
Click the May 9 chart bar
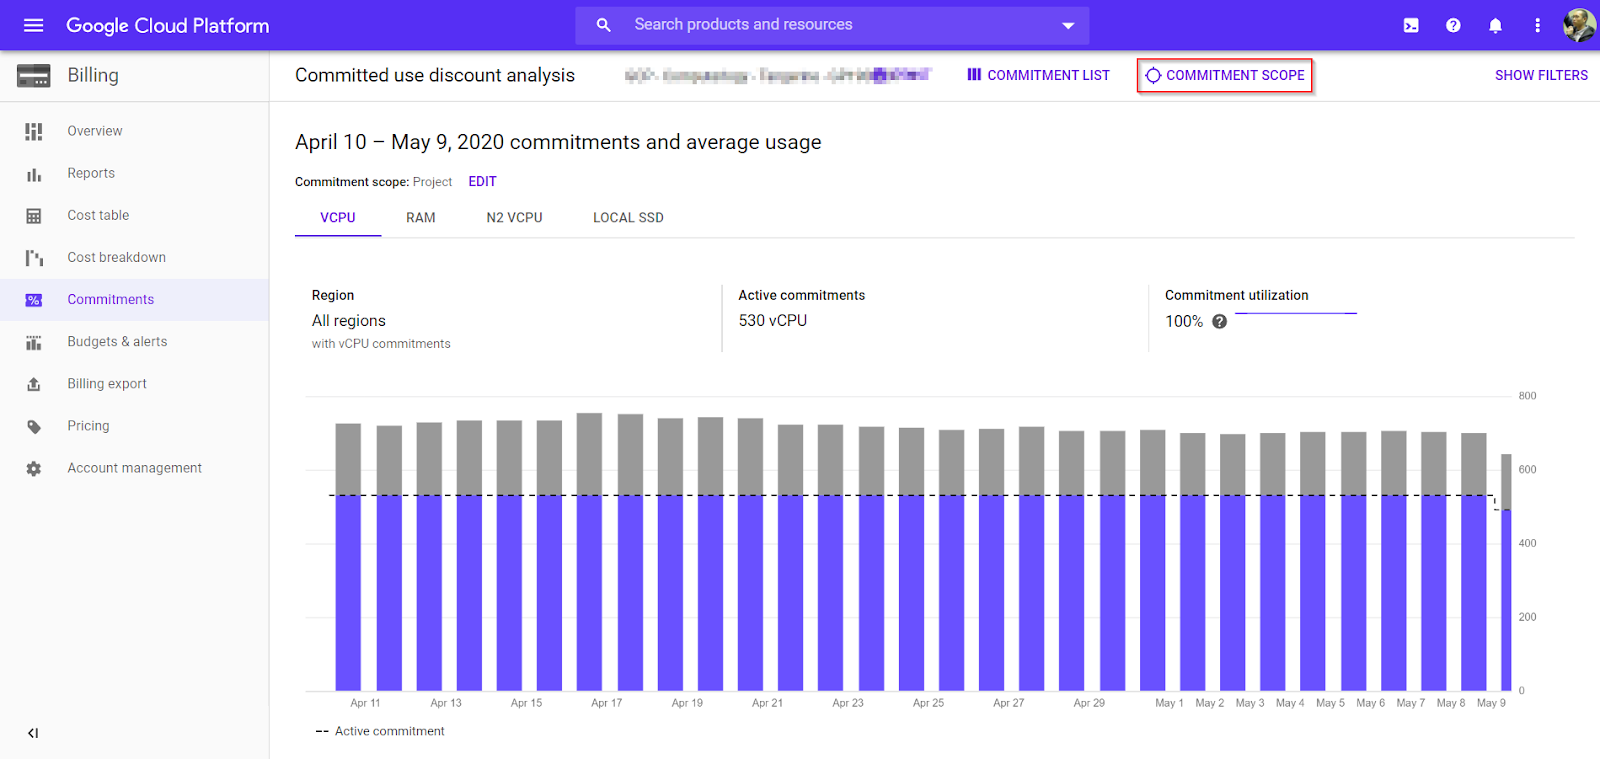[1506, 572]
